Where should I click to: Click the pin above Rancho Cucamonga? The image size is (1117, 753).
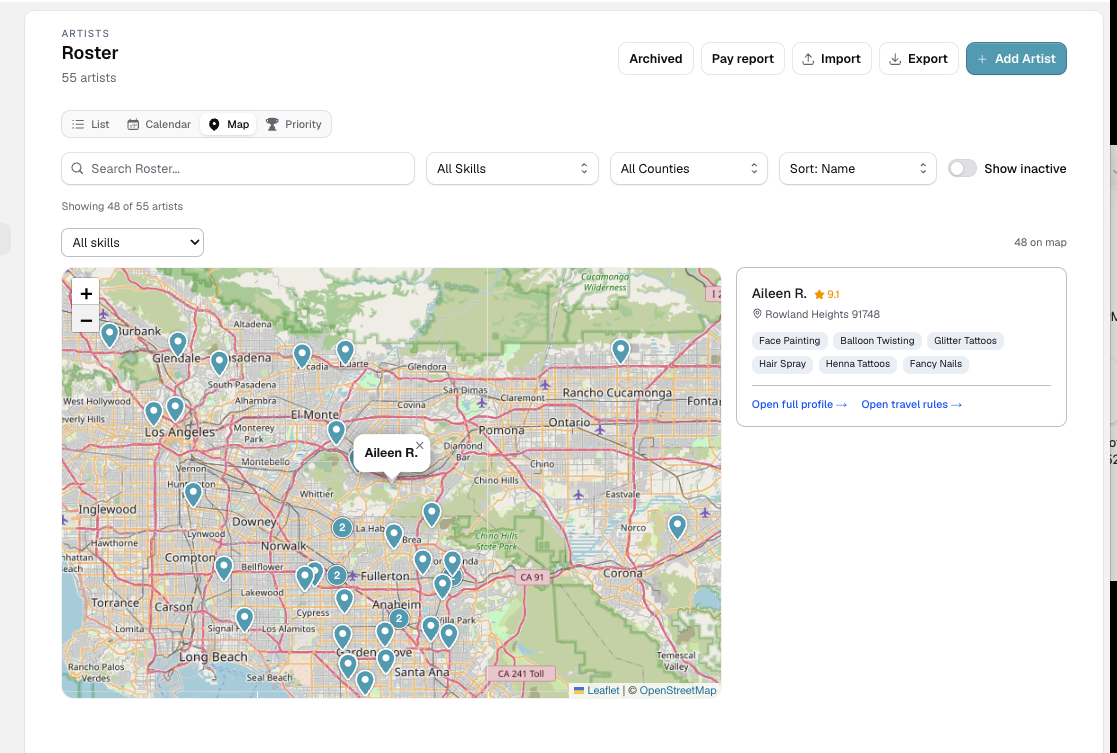click(620, 350)
